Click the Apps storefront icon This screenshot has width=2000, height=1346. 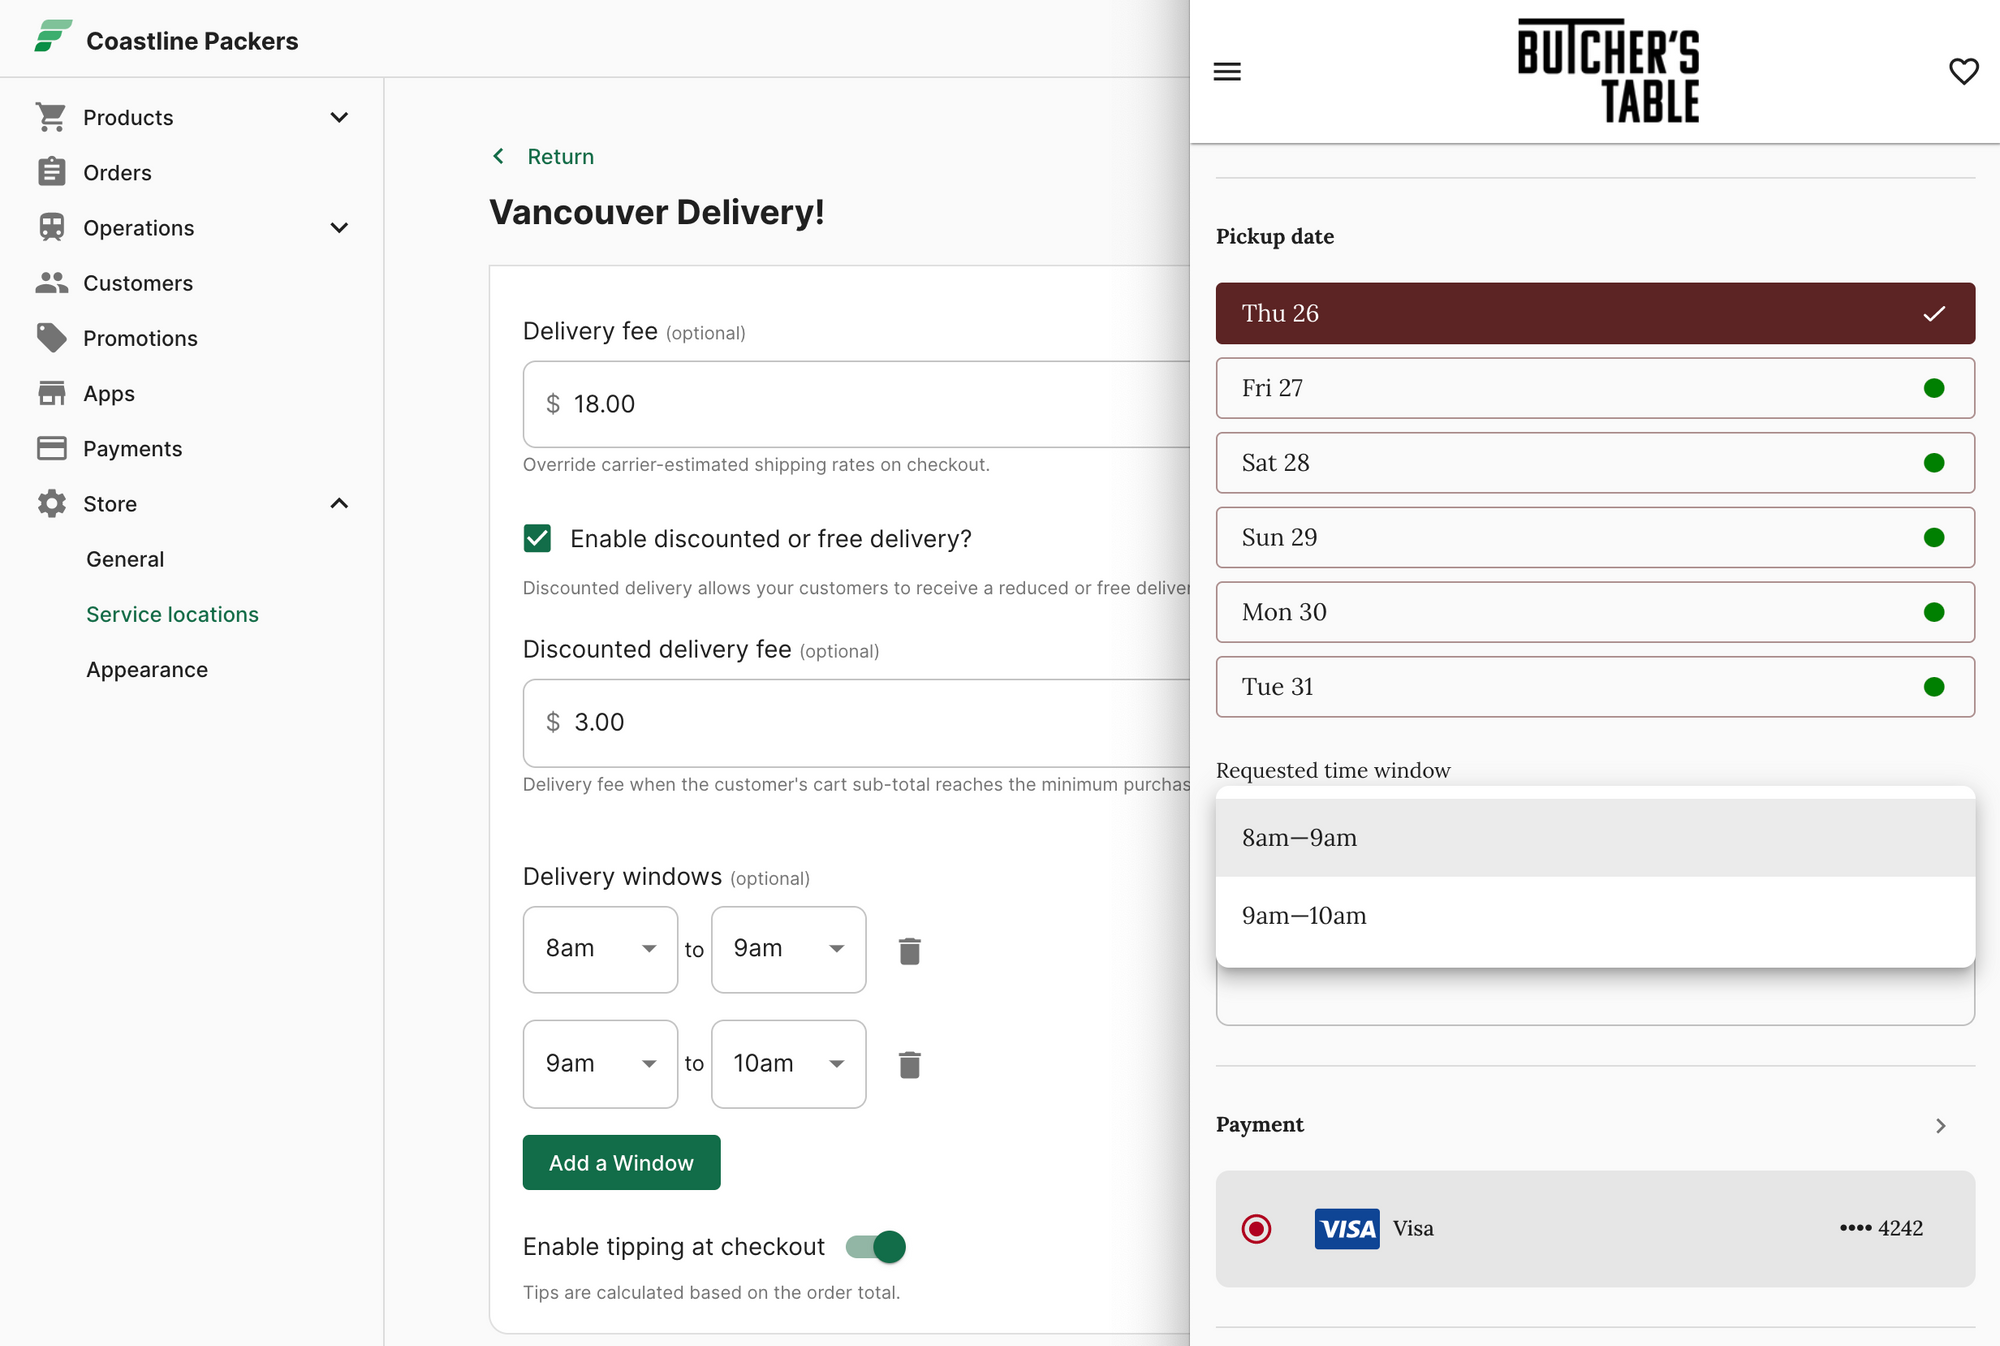(x=51, y=393)
